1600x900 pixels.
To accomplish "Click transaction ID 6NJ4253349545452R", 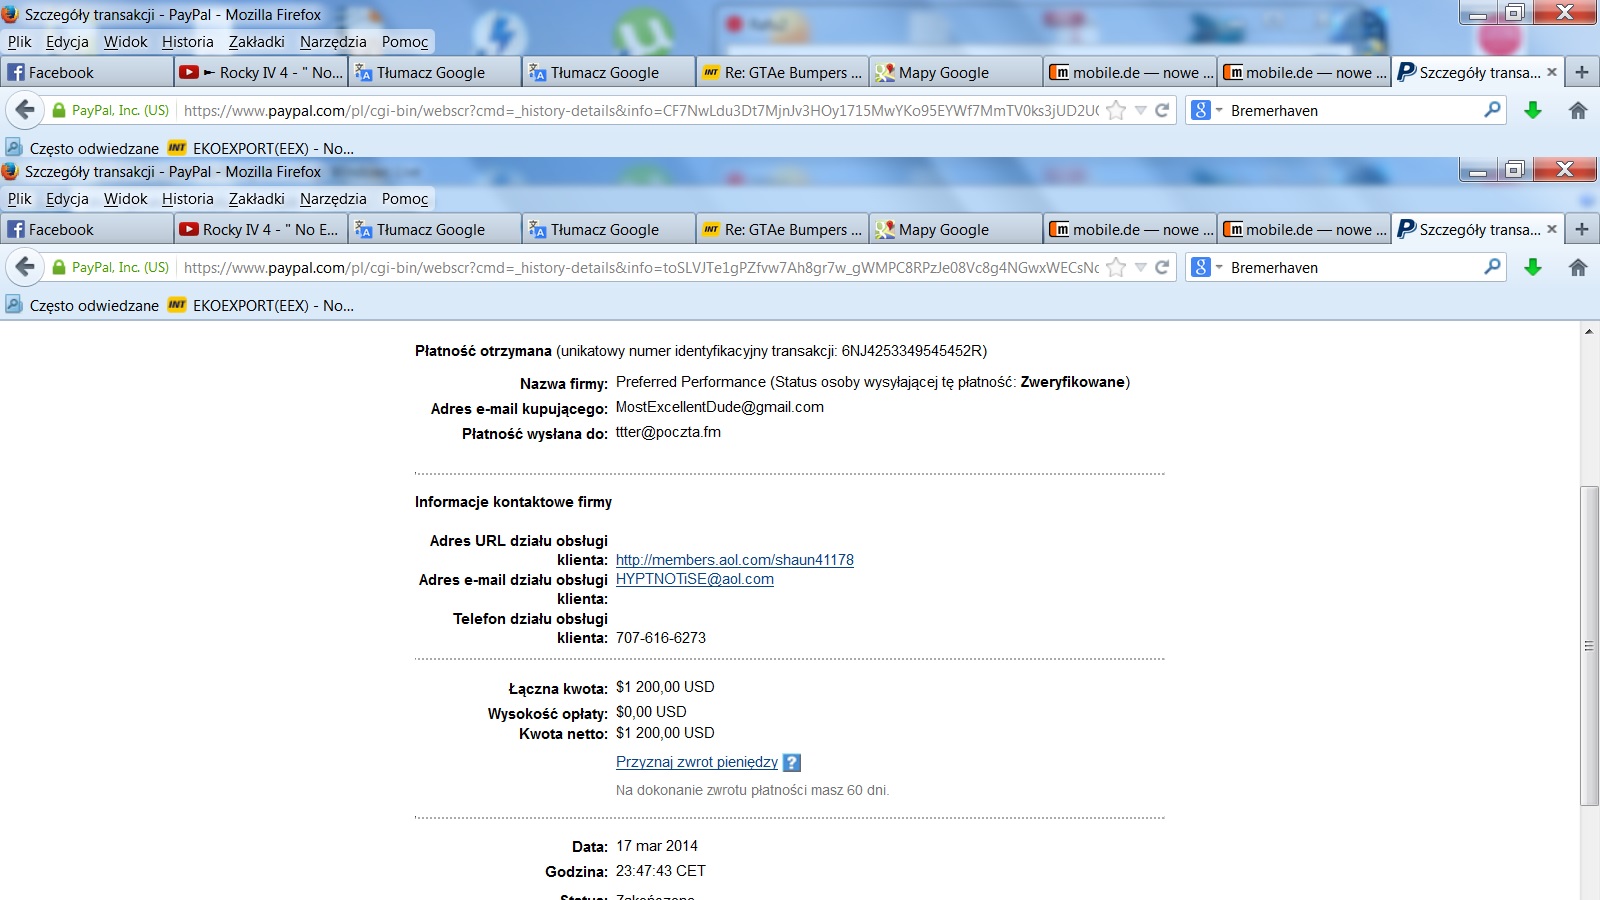I will click(911, 351).
